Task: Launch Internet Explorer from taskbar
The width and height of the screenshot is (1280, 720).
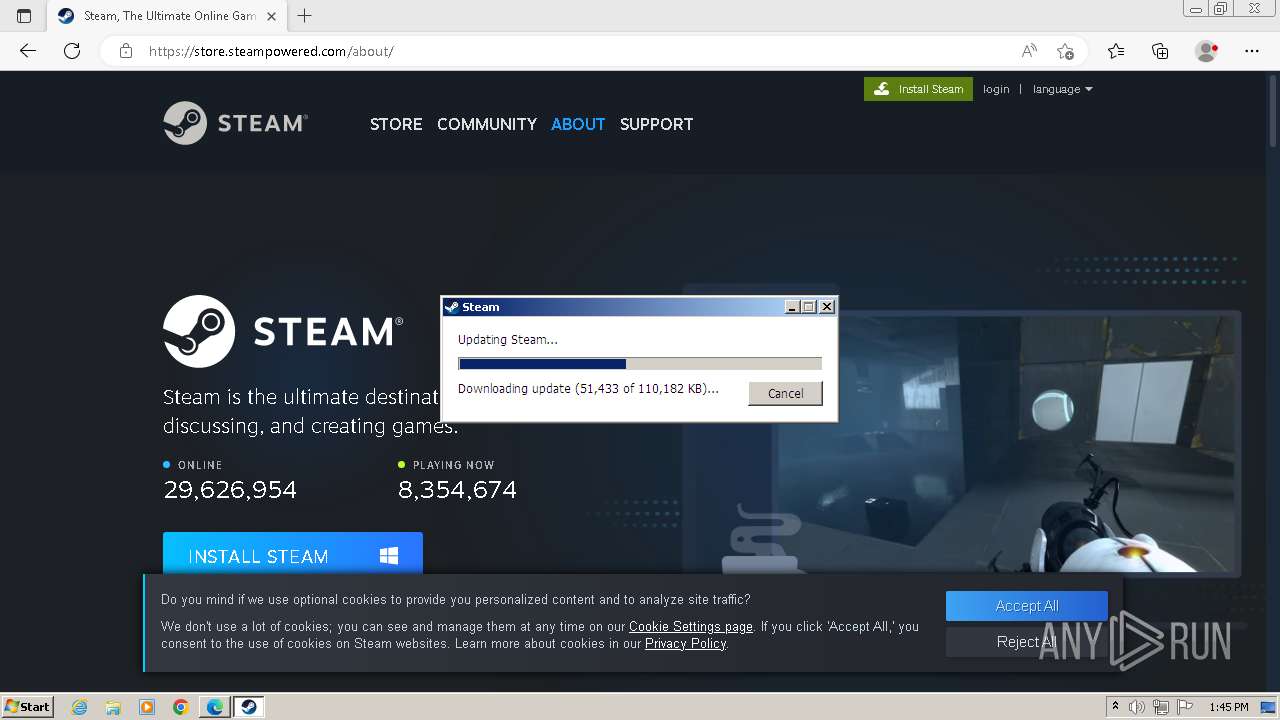Action: (79, 707)
